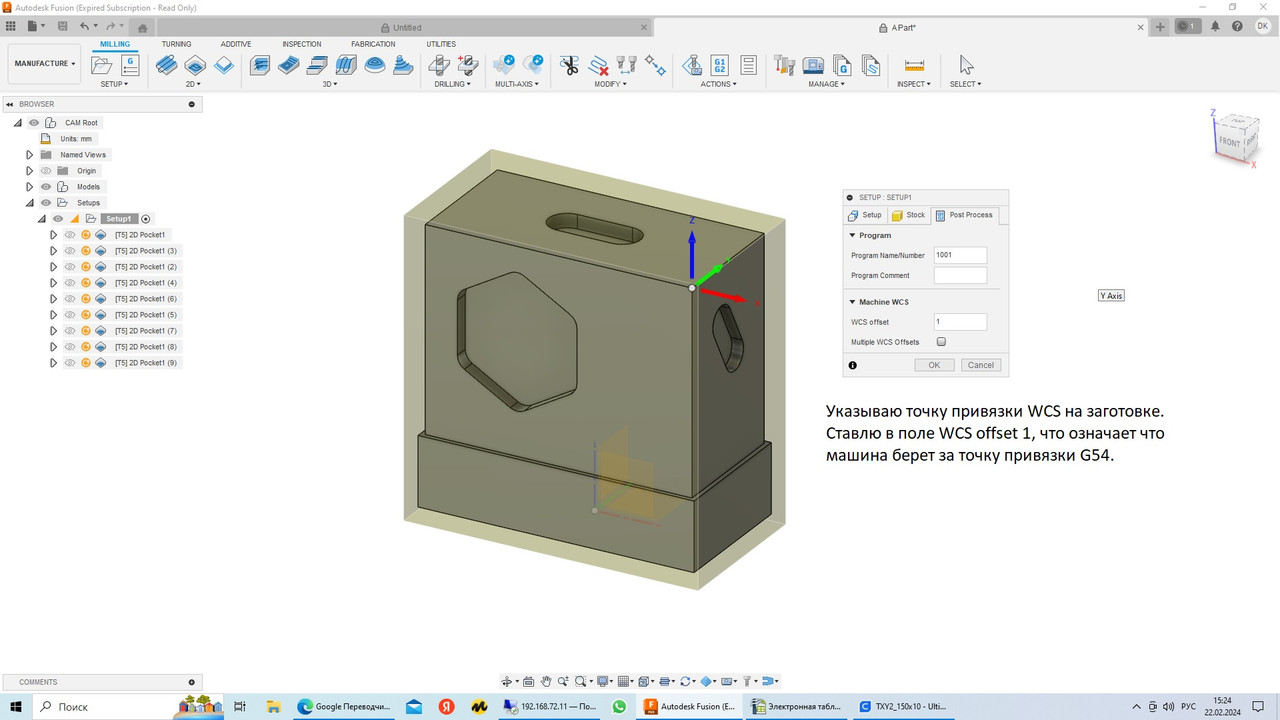1280x720 pixels.
Task: Click the Post Process G1 G2 icon
Action: (x=720, y=66)
